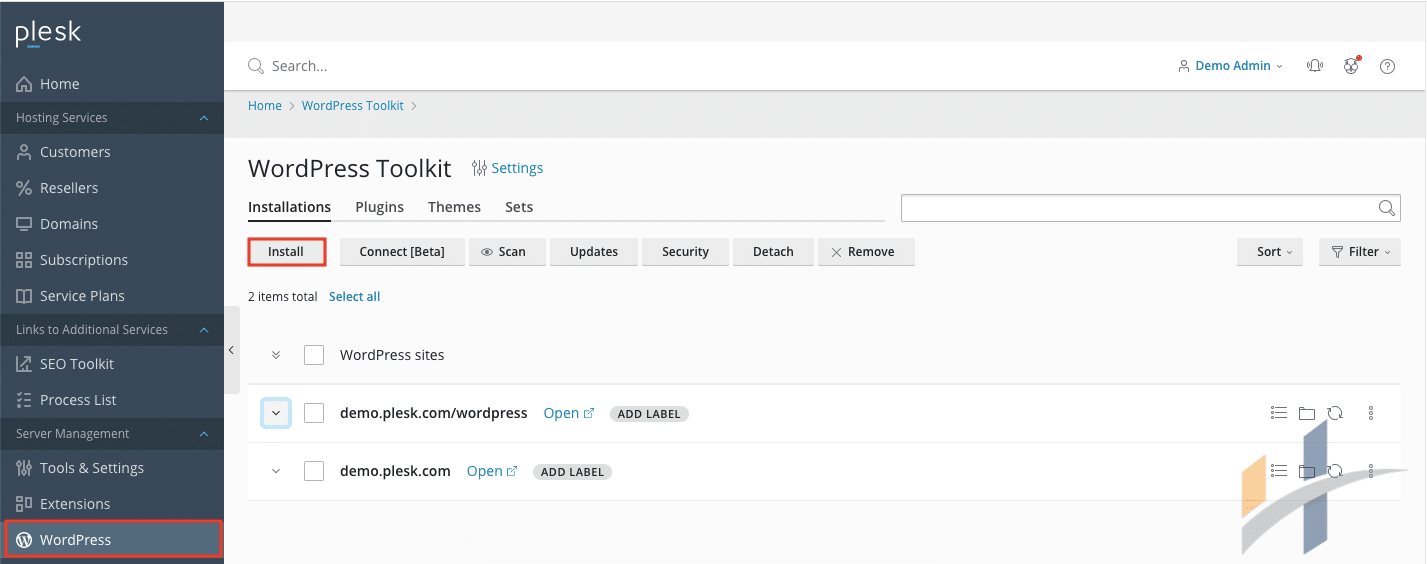Click the magnifier icon in the top search bar
The width and height of the screenshot is (1427, 564).
point(257,66)
